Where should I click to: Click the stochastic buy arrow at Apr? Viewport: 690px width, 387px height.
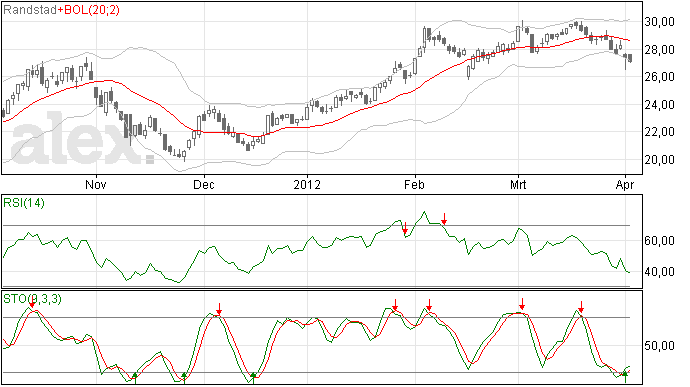pos(625,377)
